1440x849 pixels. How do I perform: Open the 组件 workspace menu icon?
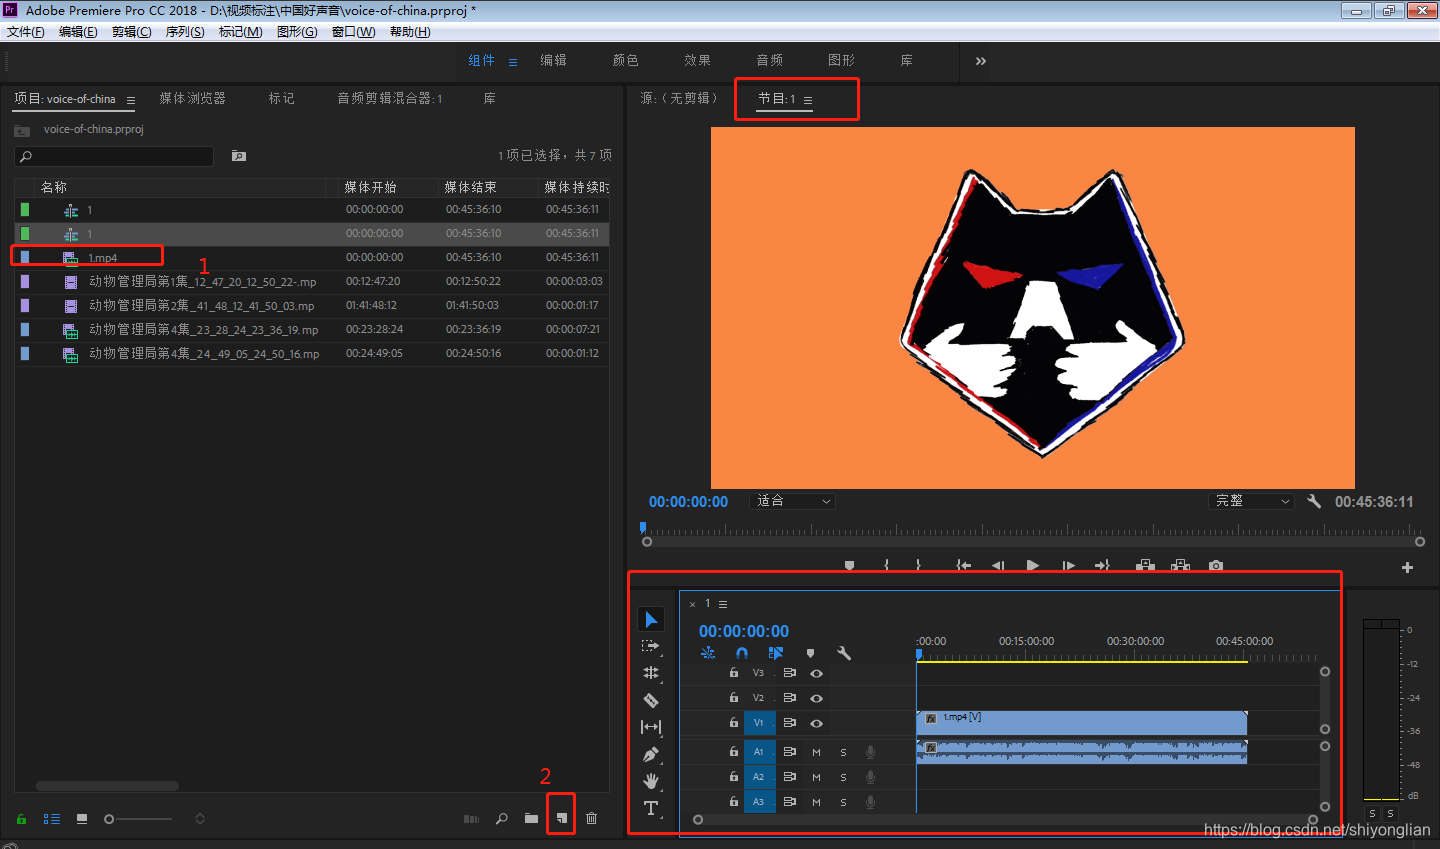(513, 61)
